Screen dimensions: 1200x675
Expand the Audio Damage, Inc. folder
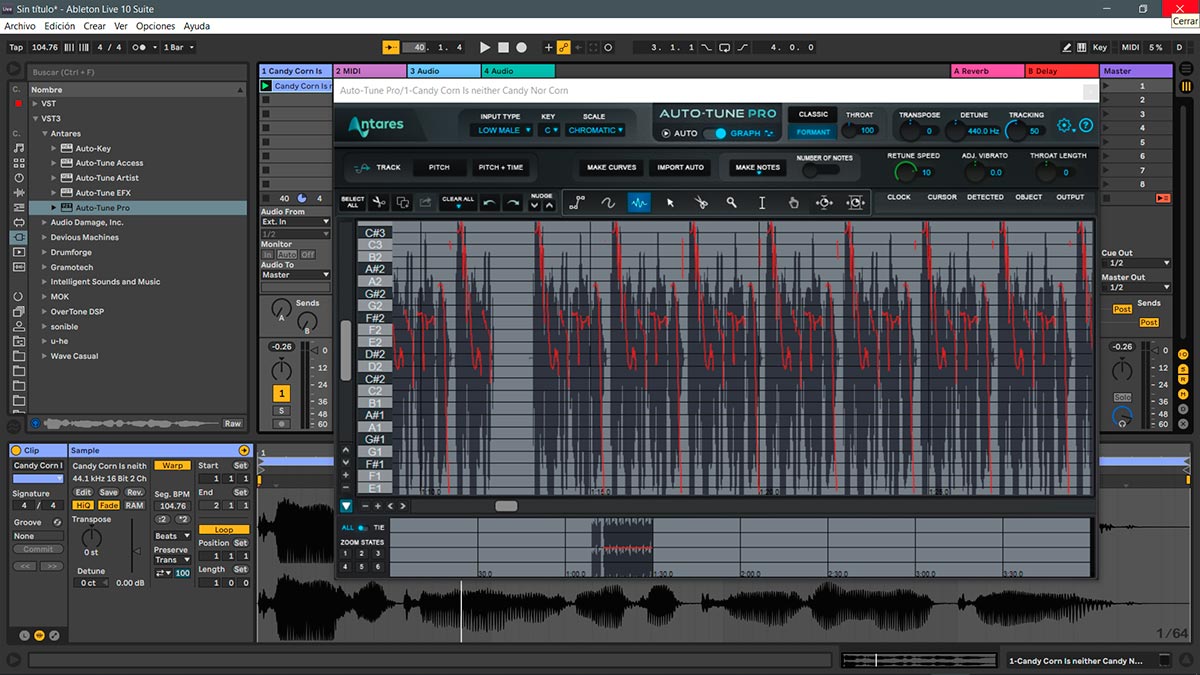(x=45, y=223)
